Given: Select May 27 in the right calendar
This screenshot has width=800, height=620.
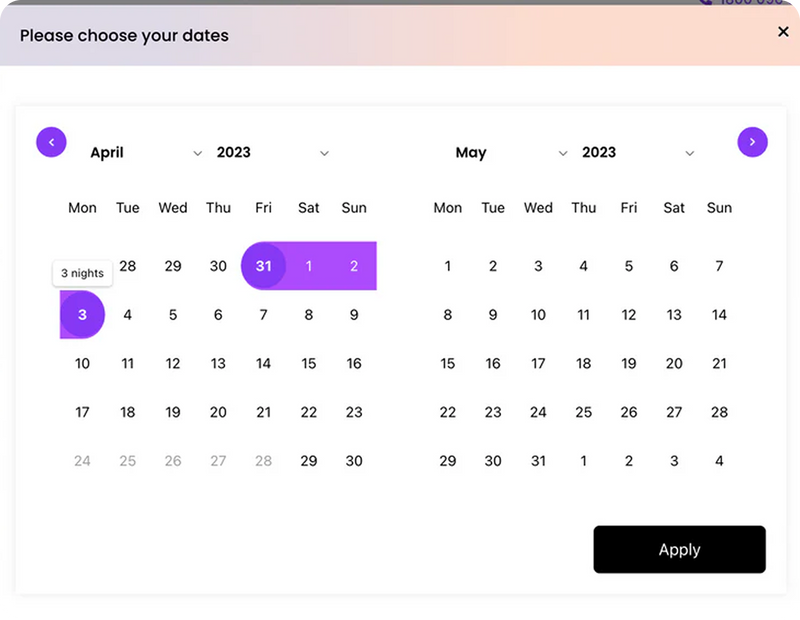Looking at the screenshot, I should 674,412.
